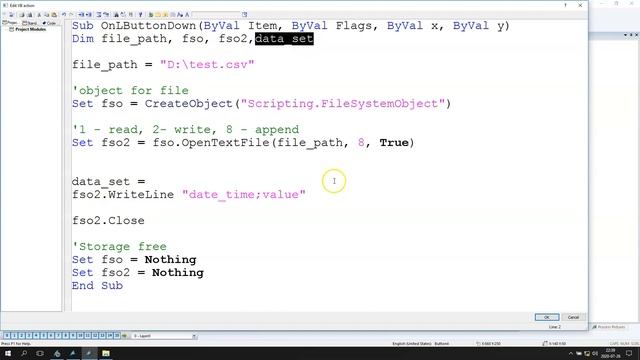Screen dimensions: 640x360
Task: Click the 'End Sub' line
Action: pyautogui.click(x=98, y=286)
